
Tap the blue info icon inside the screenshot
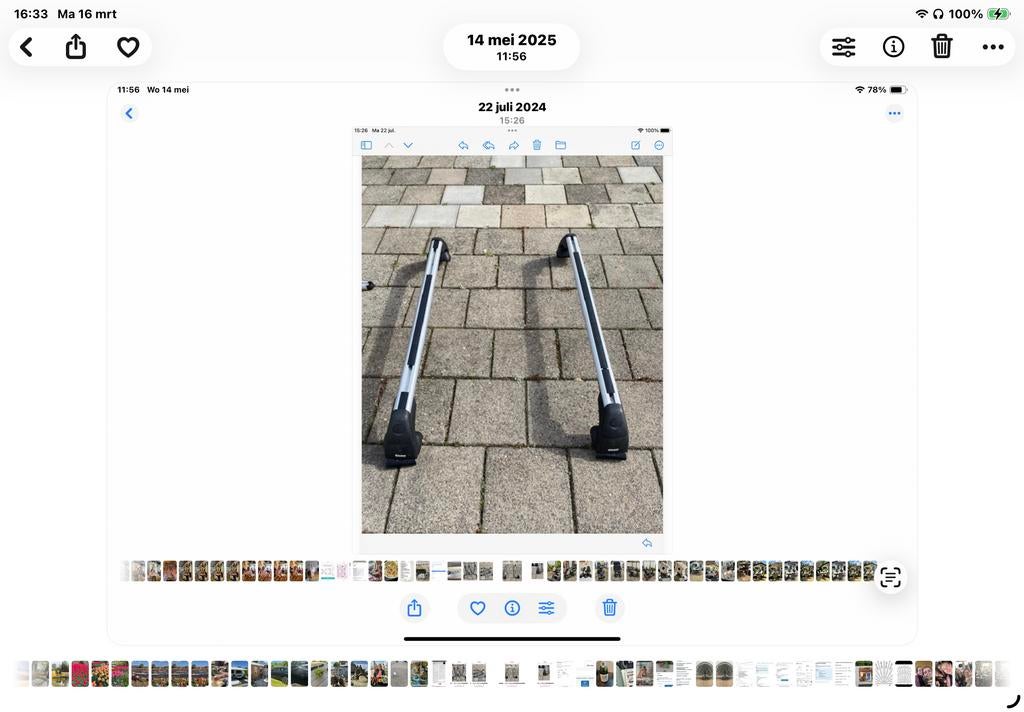(512, 608)
